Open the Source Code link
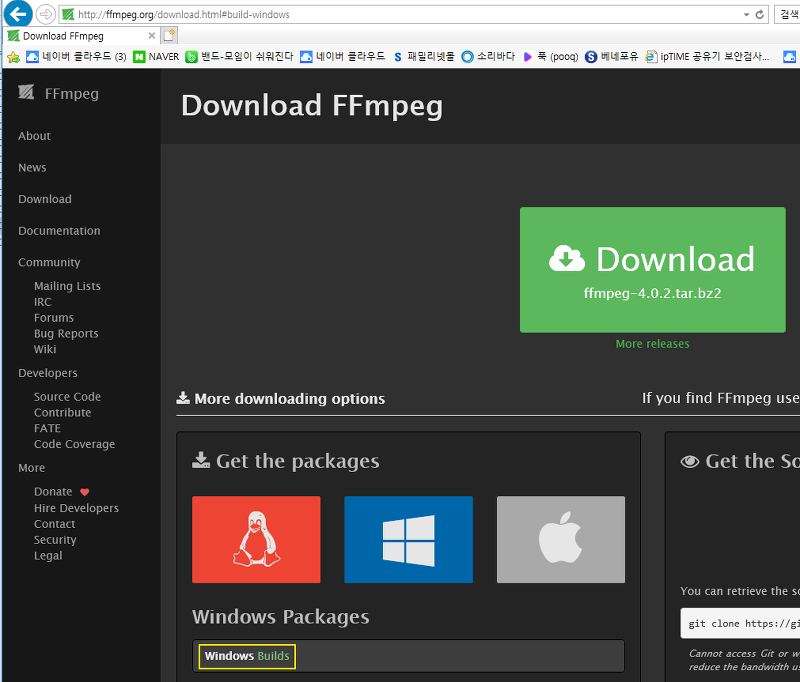Viewport: 800px width, 682px height. coord(67,396)
